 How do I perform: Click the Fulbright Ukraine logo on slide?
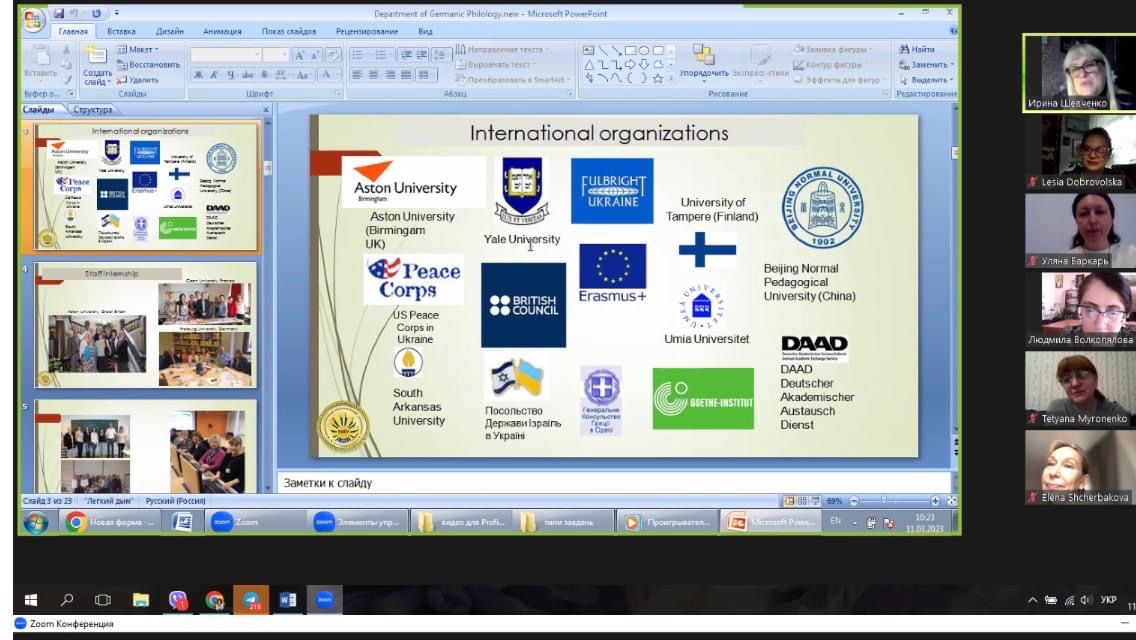tap(612, 191)
